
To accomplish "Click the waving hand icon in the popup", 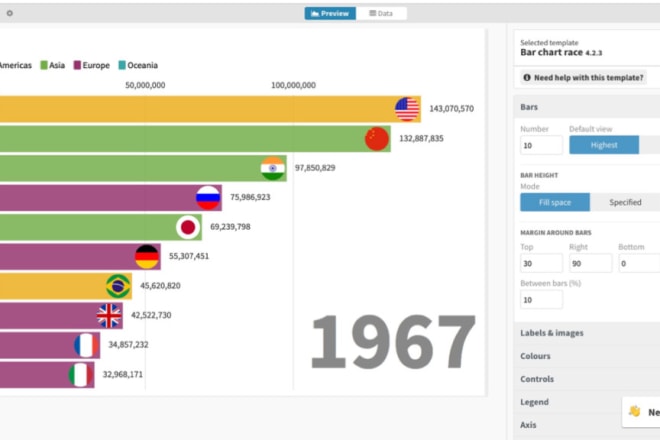I will click(634, 411).
